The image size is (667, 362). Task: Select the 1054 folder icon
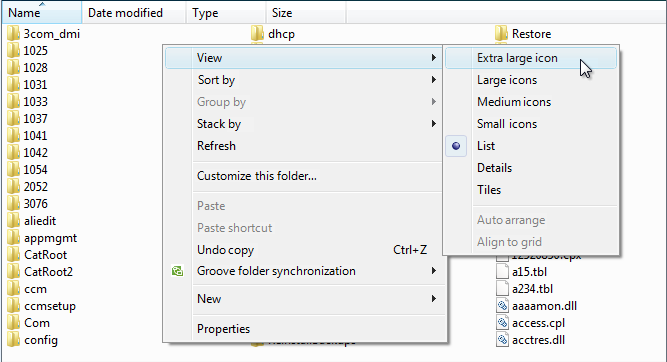(x=13, y=170)
